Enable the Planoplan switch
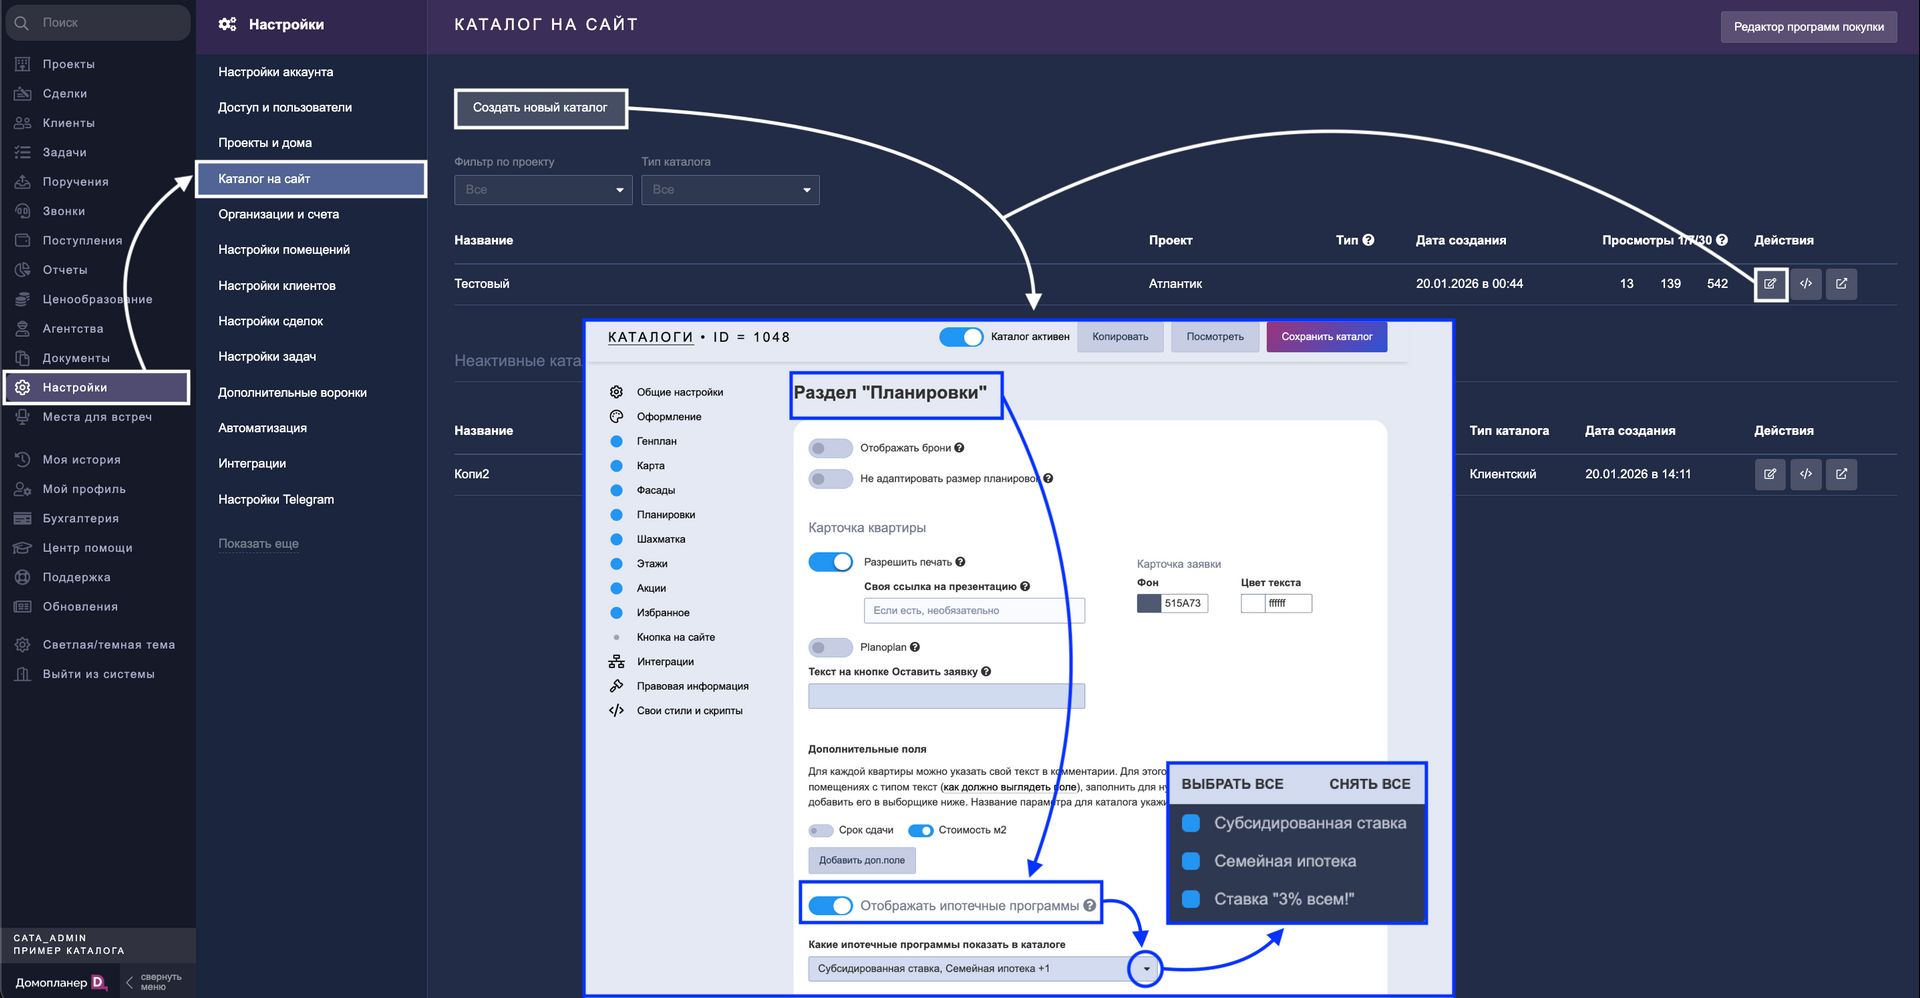Image resolution: width=1920 pixels, height=998 pixels. 830,647
